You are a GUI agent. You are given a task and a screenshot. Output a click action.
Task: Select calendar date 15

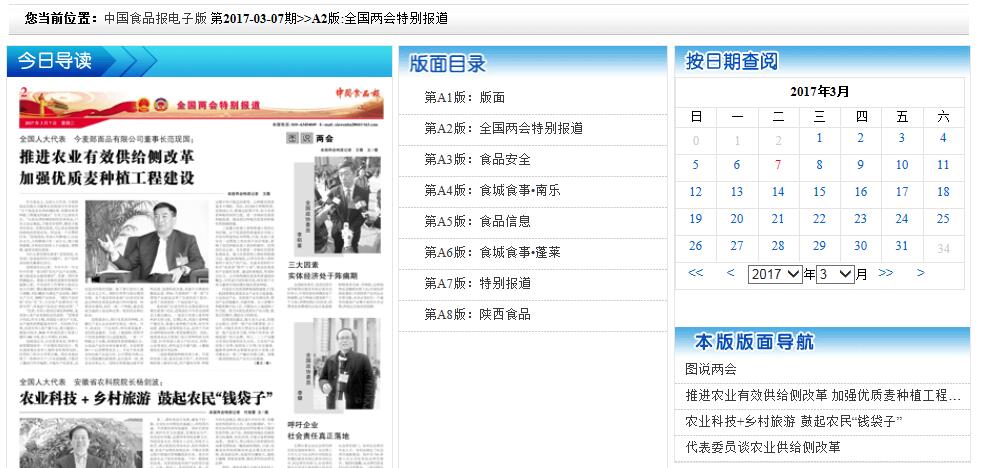click(x=819, y=192)
